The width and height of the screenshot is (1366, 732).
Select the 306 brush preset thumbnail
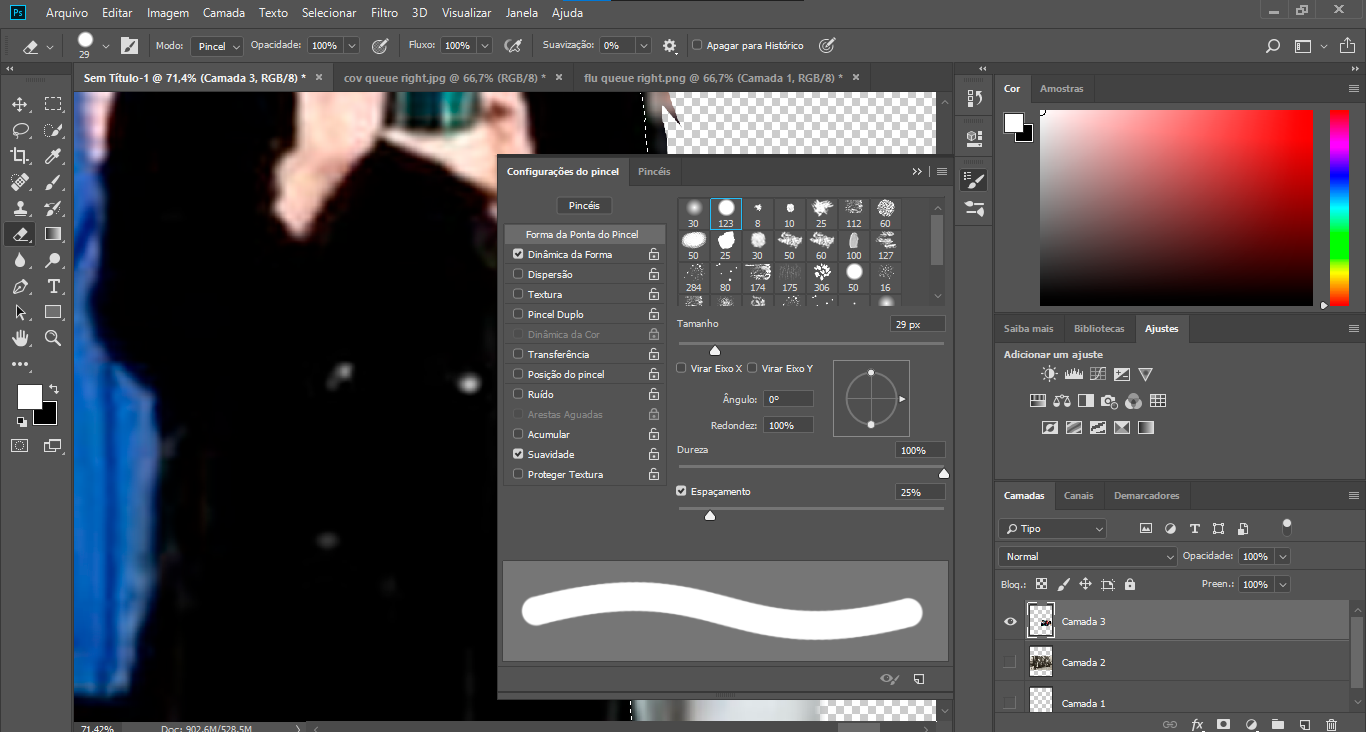pyautogui.click(x=820, y=271)
